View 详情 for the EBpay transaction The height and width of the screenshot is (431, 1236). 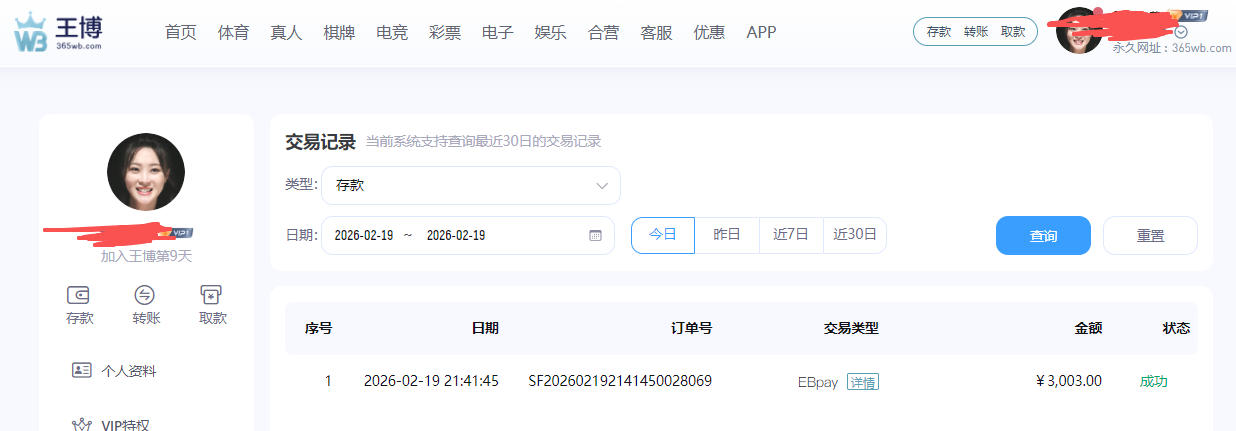(x=863, y=382)
